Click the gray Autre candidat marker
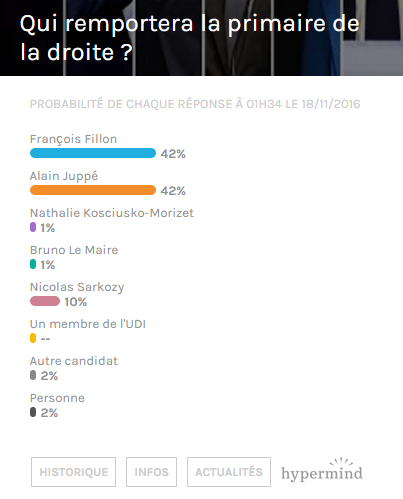 pos(33,375)
